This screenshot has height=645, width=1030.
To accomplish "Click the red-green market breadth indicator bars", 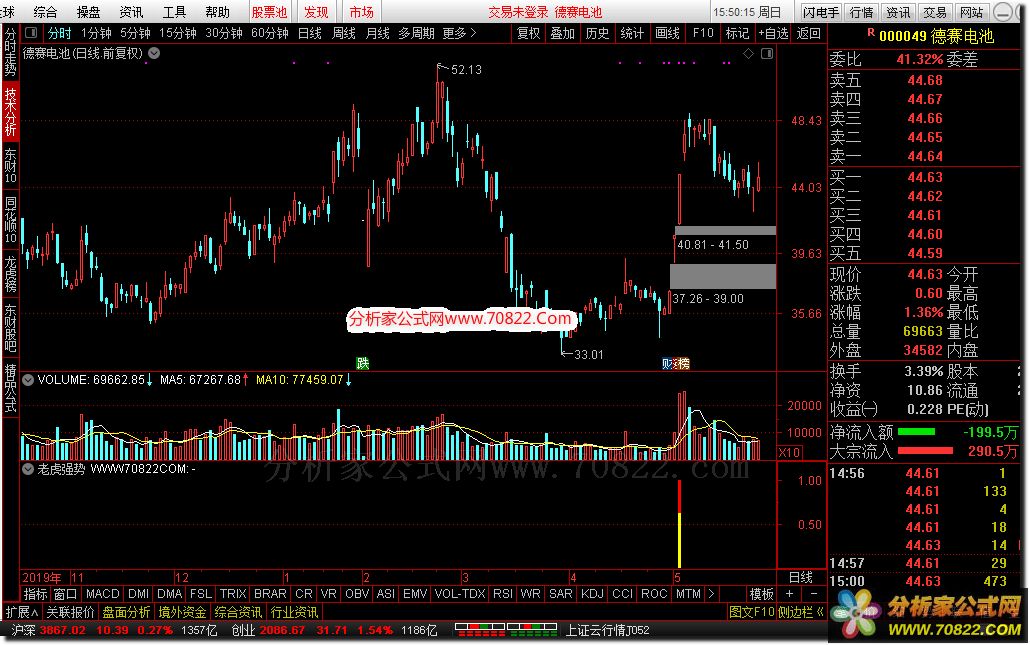I will click(506, 631).
